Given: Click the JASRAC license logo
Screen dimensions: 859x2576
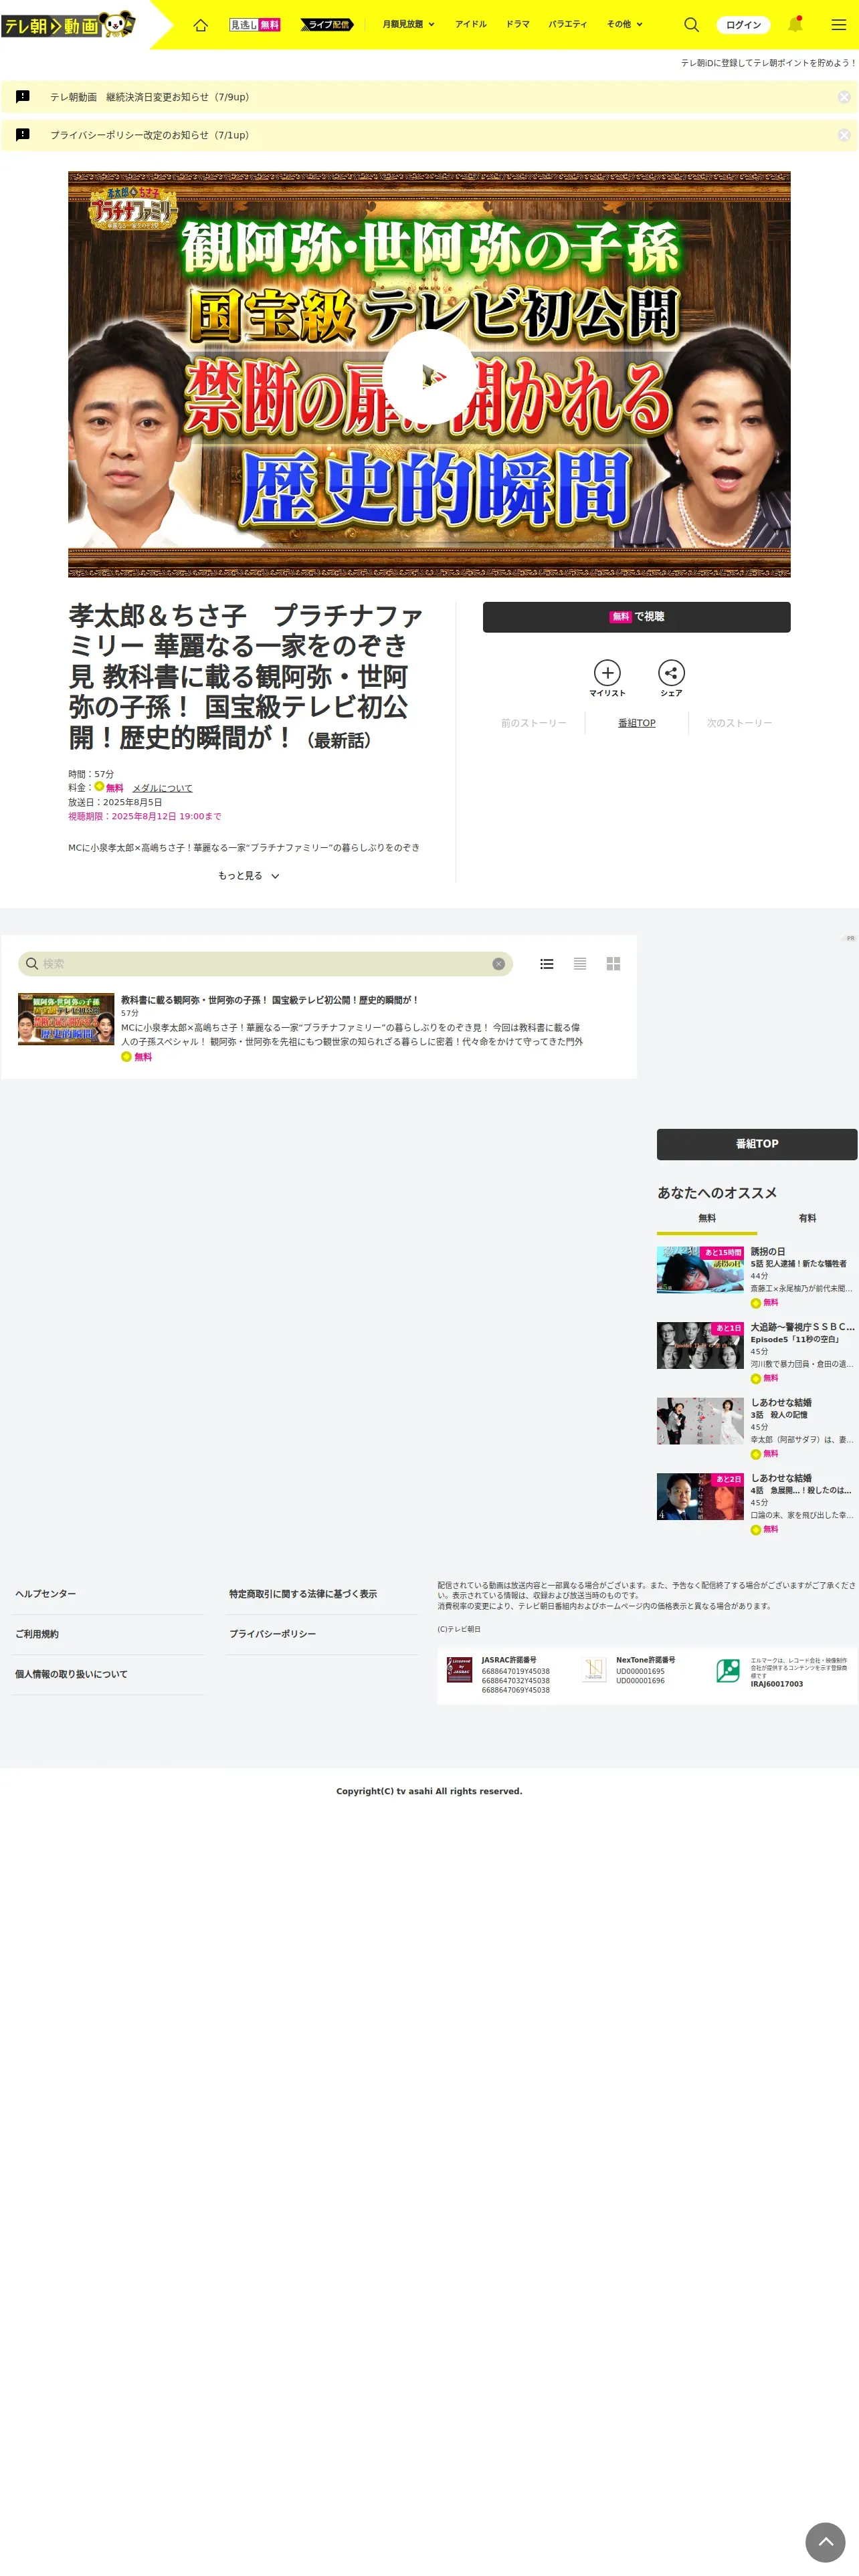Looking at the screenshot, I should point(459,1669).
